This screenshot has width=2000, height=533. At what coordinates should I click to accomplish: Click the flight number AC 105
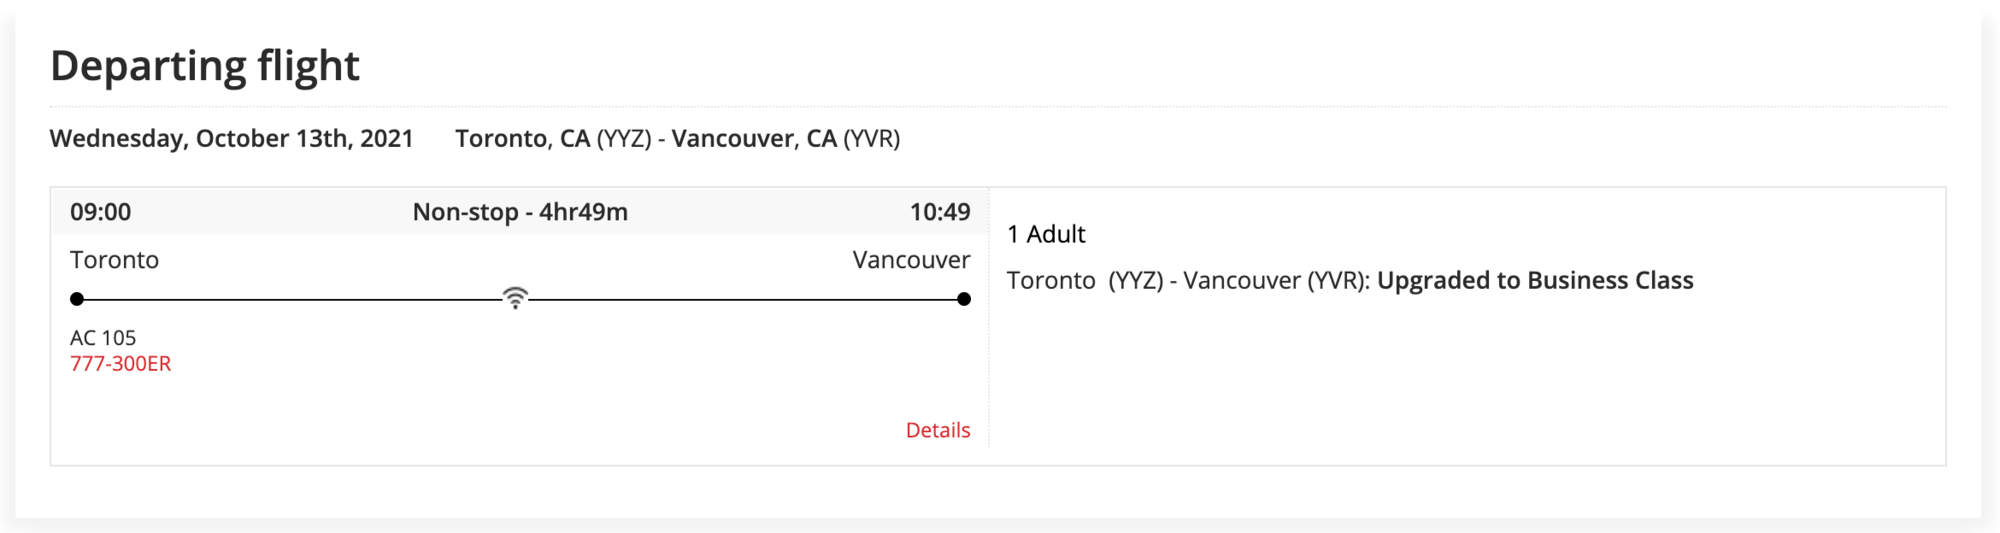(103, 338)
